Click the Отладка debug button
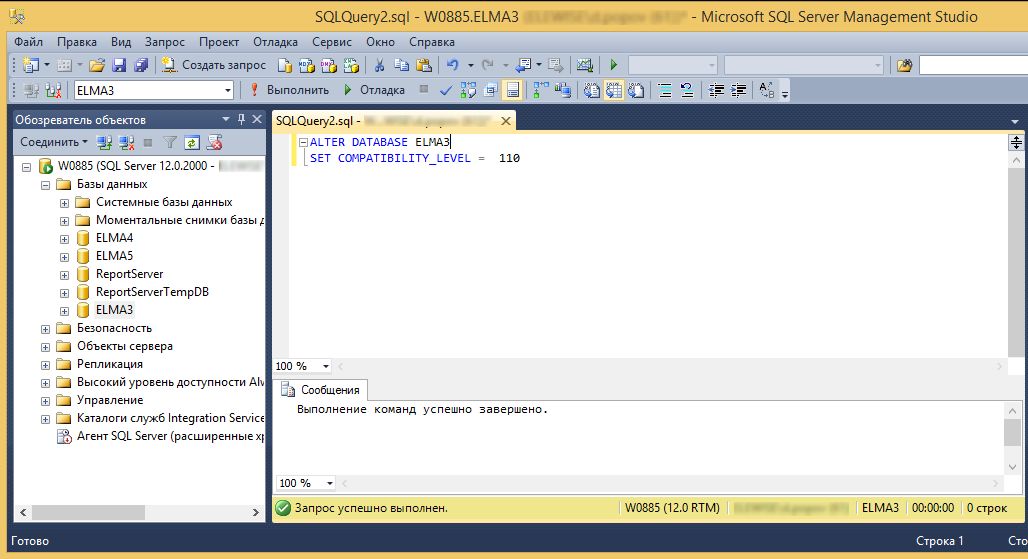The height and width of the screenshot is (559, 1028). [x=374, y=90]
